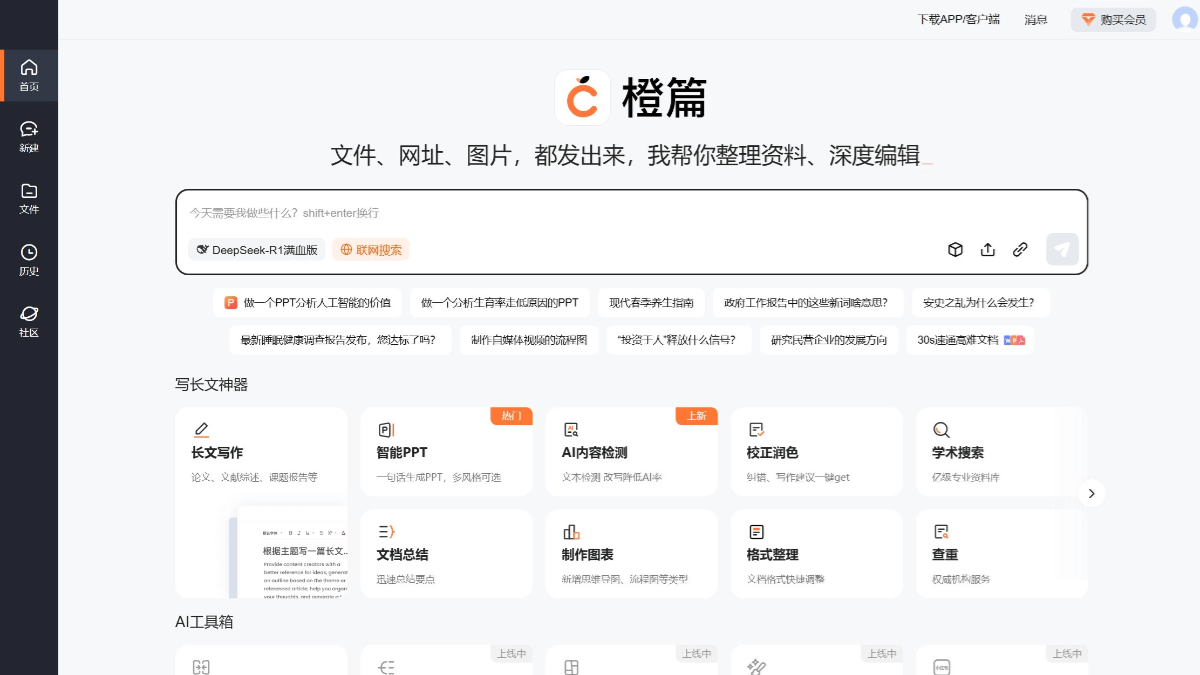Click the 上新 badge on AI内容检测
Screen dimensions: 1200x675
tap(696, 416)
